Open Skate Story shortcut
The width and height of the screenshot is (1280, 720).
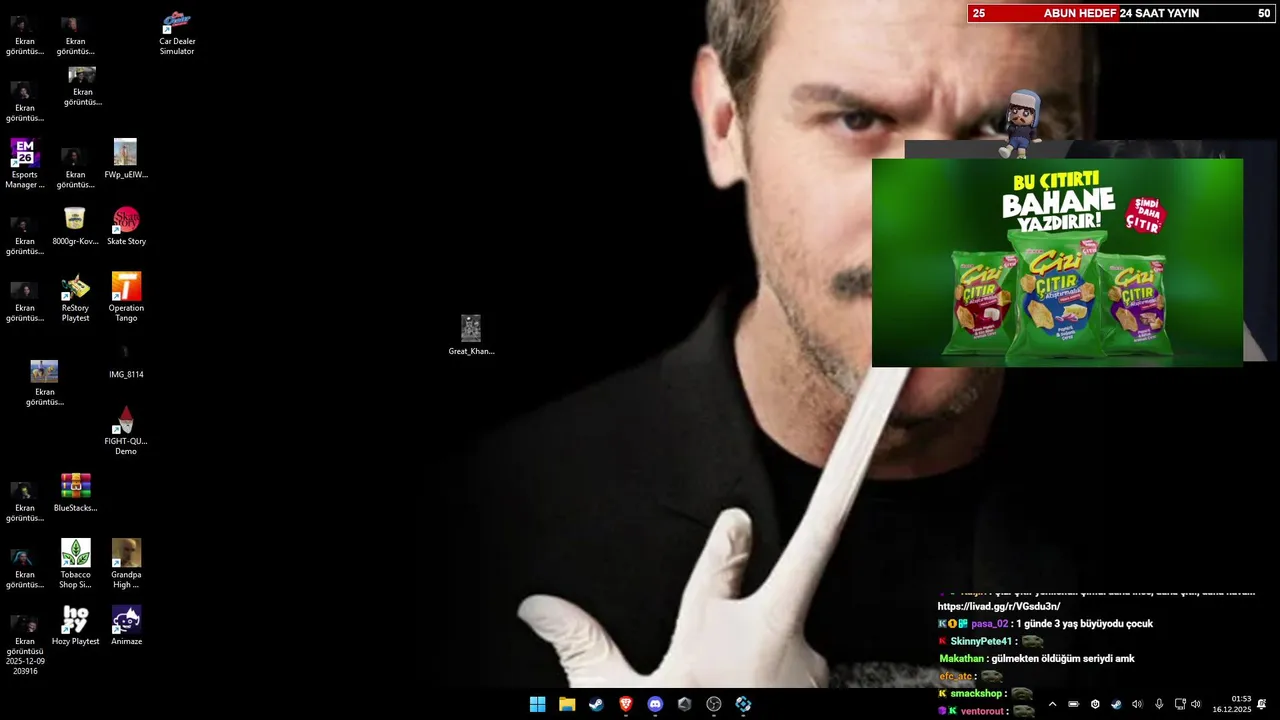(126, 226)
